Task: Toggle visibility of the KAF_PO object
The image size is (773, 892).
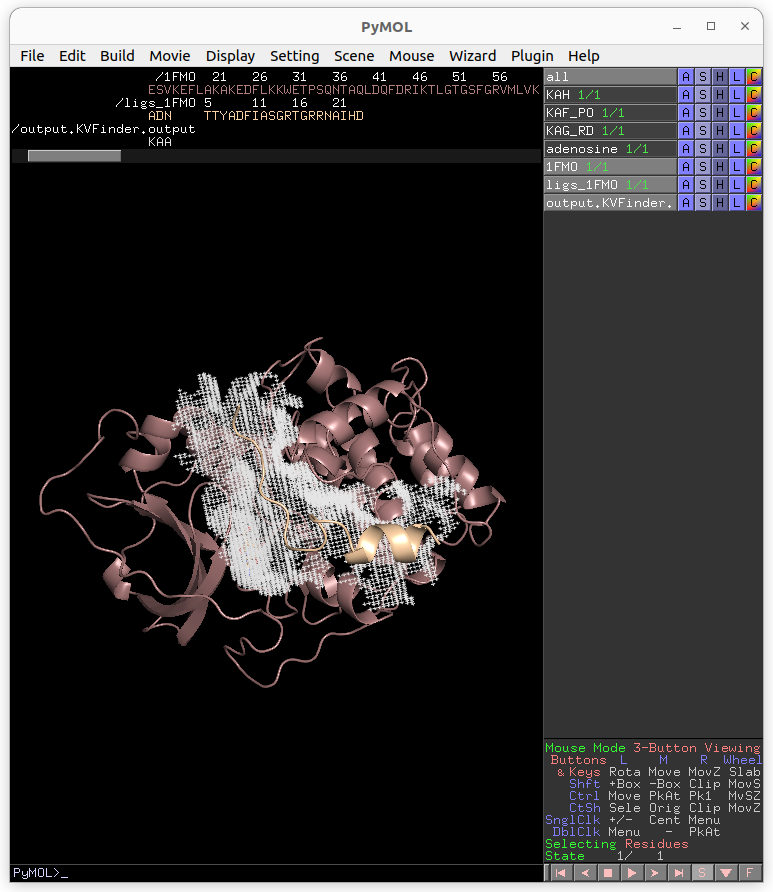Action: tap(610, 113)
